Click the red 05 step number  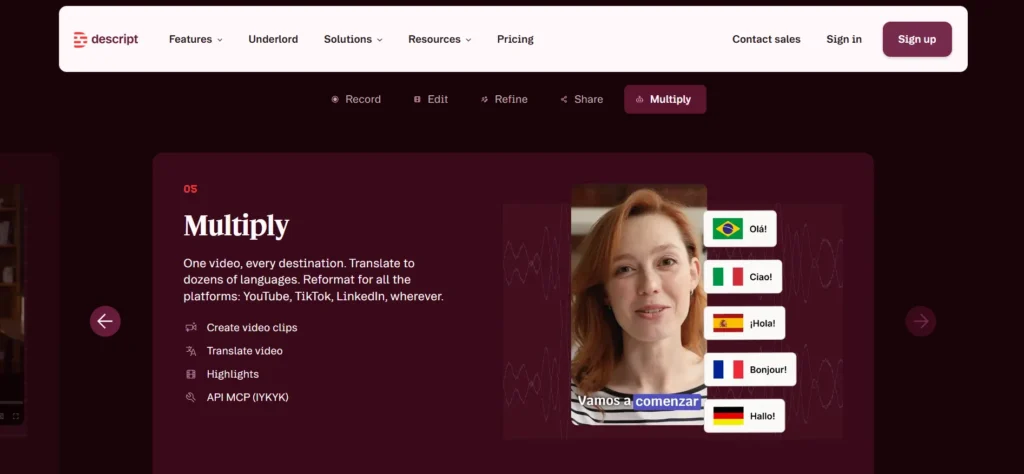190,189
